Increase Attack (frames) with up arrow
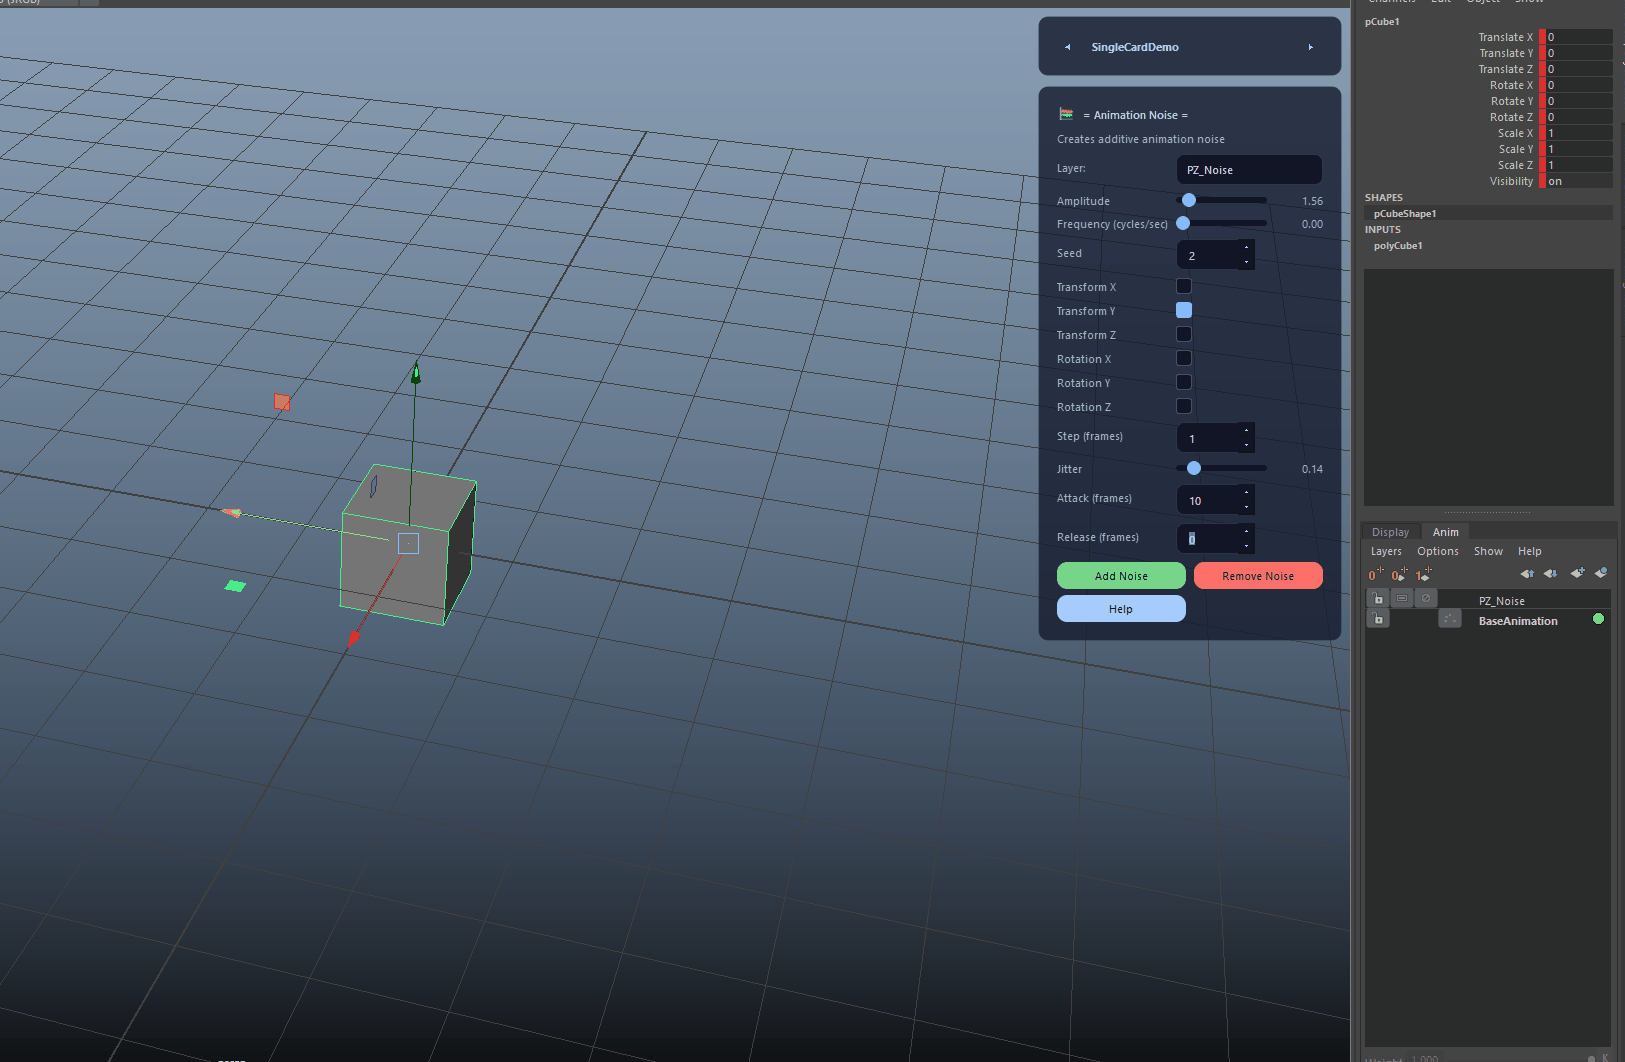Viewport: 1625px width, 1062px height. pyautogui.click(x=1246, y=492)
